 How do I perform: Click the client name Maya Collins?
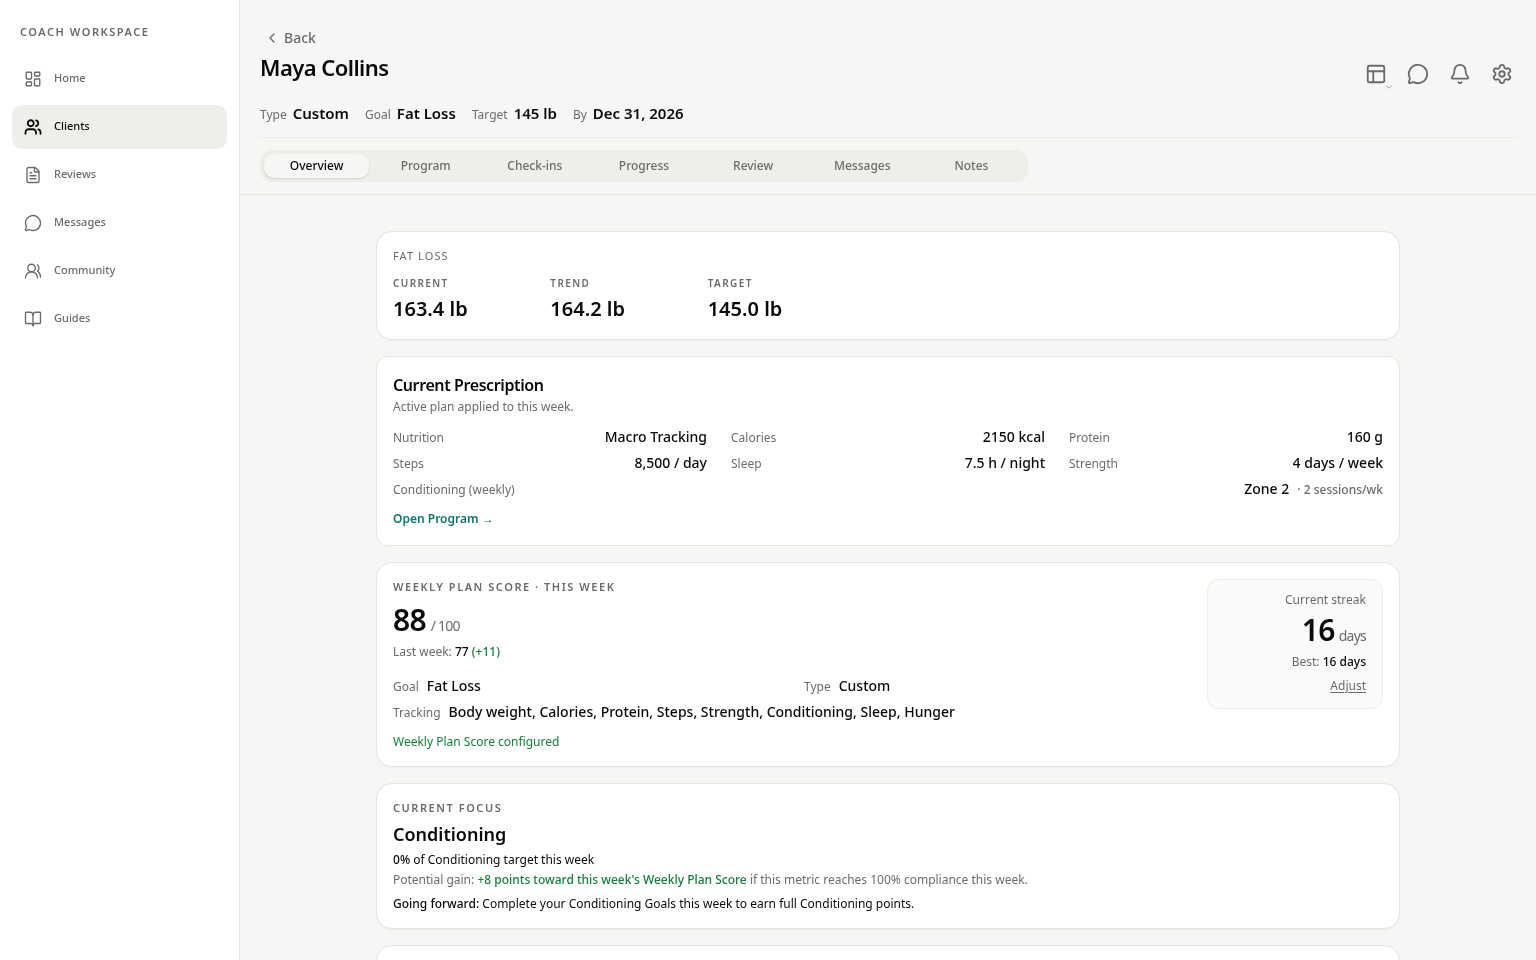click(x=324, y=69)
